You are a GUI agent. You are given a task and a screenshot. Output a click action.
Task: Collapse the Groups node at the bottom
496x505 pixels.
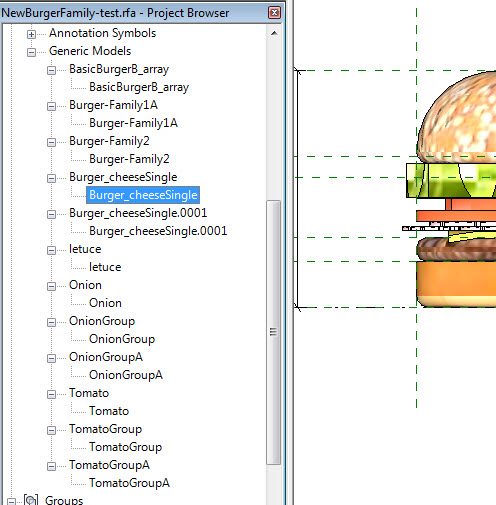point(11,501)
